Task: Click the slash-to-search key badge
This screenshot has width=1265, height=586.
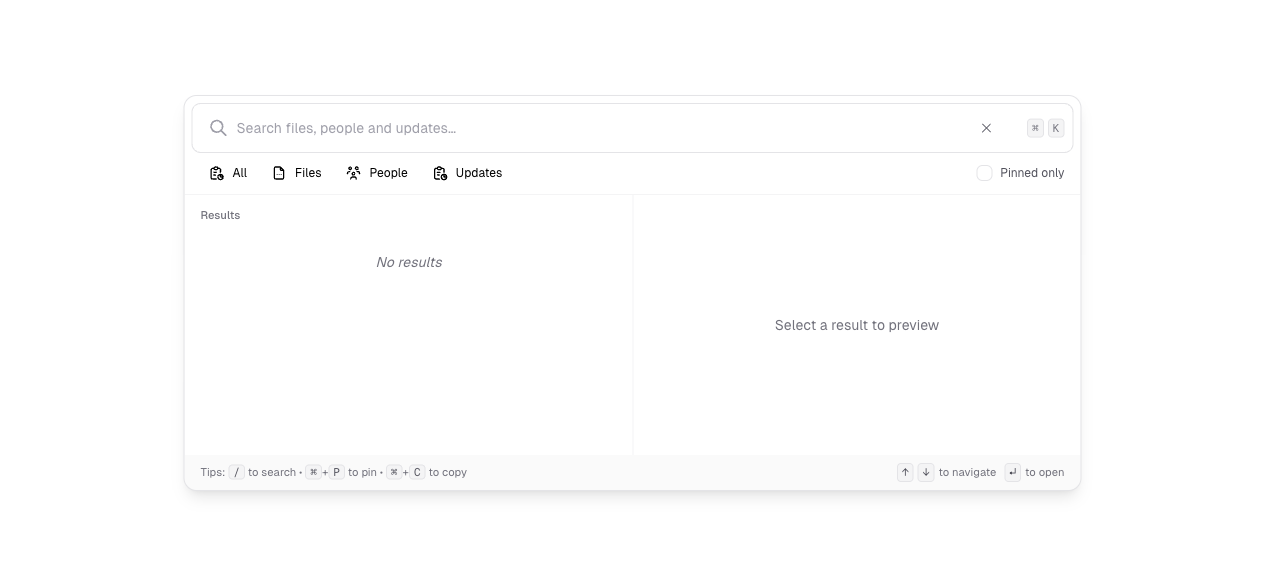Action: (x=236, y=472)
